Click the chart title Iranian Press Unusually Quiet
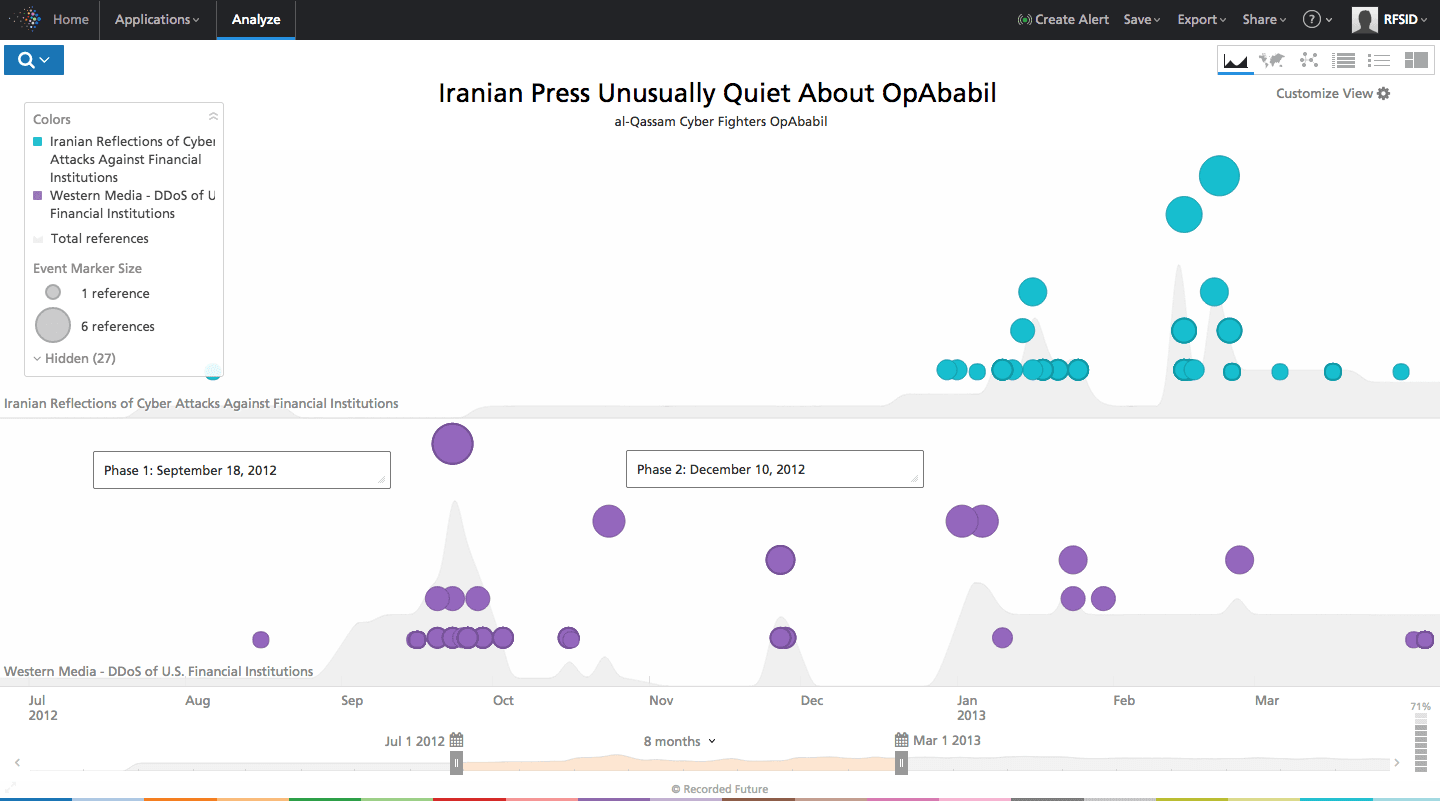1440x801 pixels. tap(717, 93)
